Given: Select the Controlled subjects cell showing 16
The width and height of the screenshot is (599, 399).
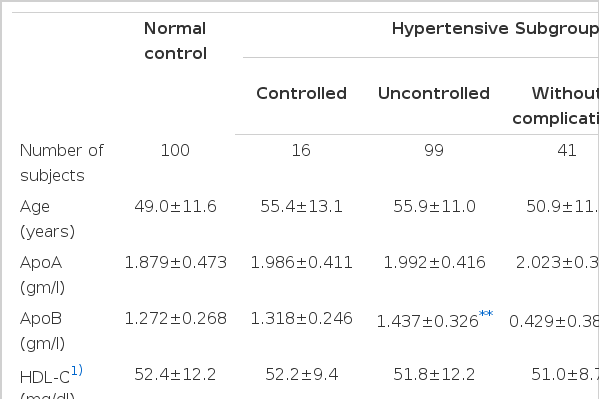Looking at the screenshot, I should pyautogui.click(x=301, y=150).
